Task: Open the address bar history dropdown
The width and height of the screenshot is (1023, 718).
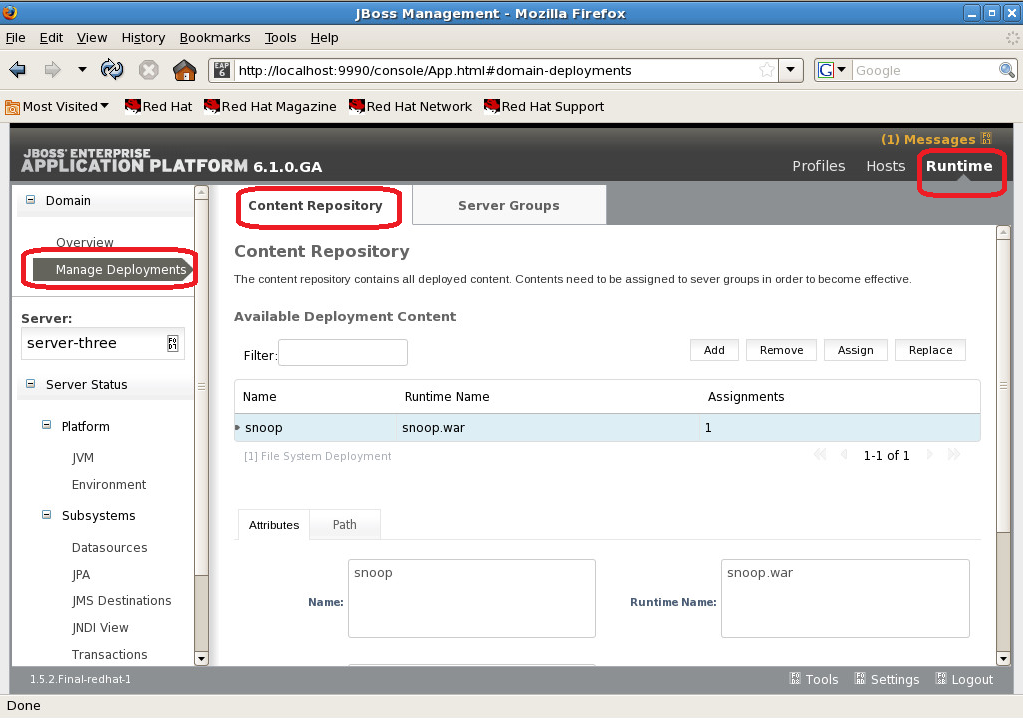Action: click(x=791, y=70)
